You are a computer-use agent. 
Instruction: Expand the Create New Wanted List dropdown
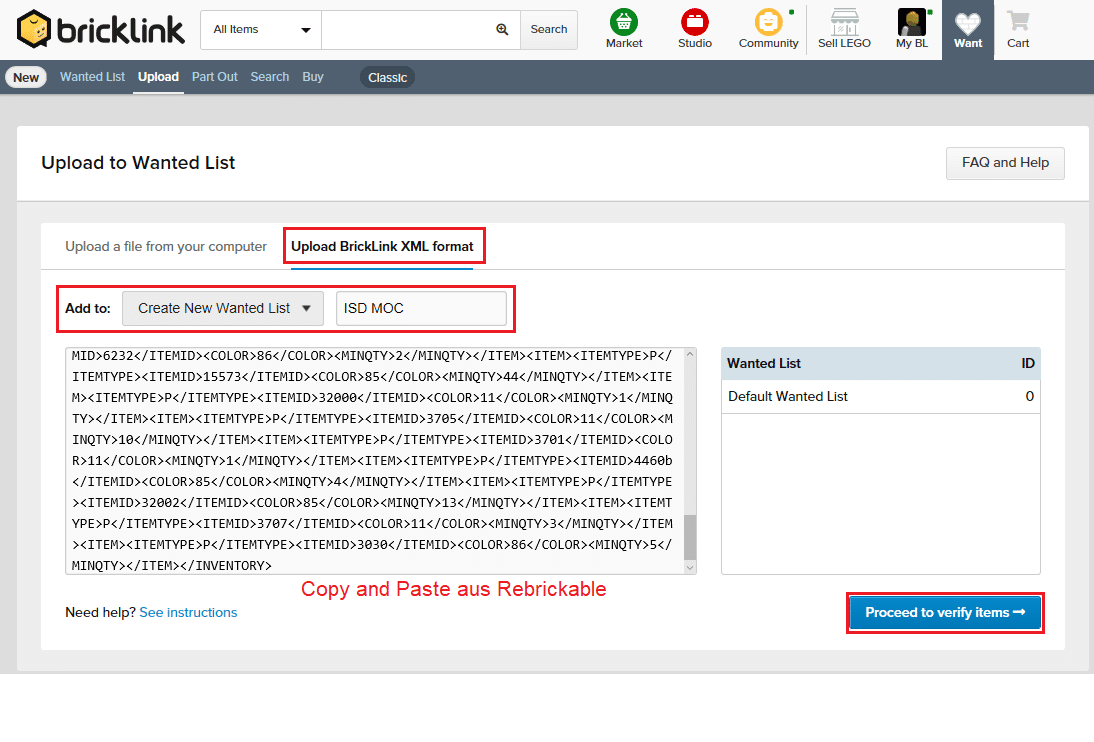click(223, 309)
